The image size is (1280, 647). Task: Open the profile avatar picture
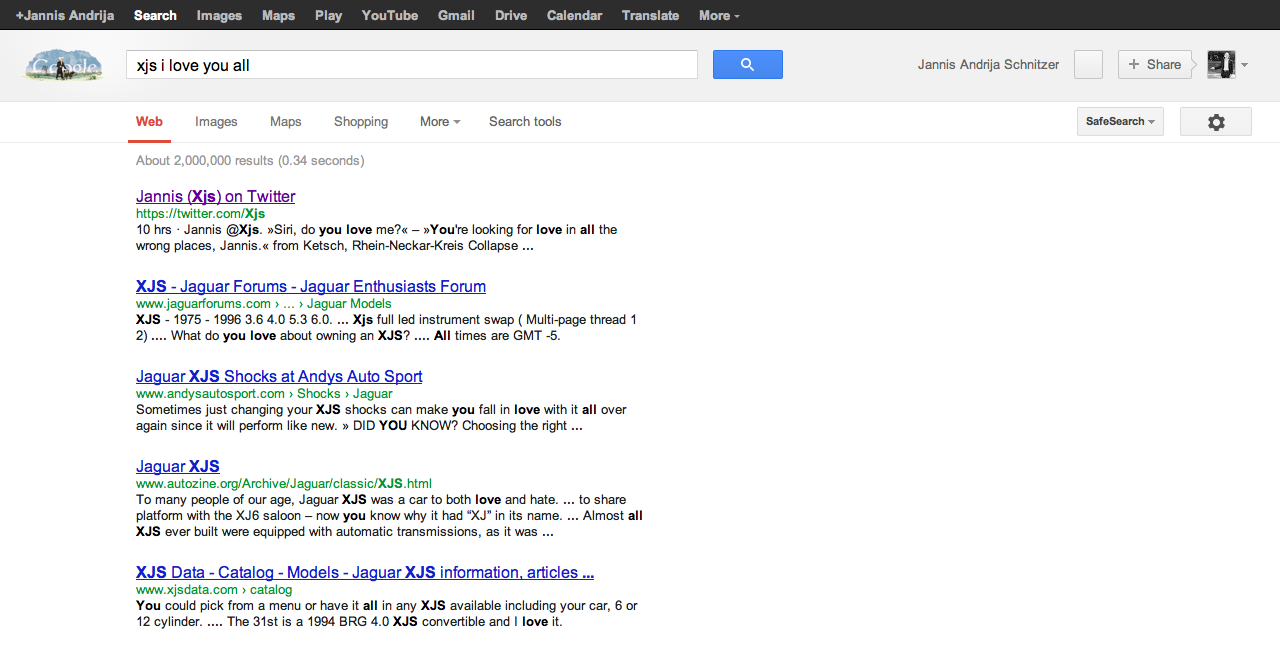point(1221,64)
